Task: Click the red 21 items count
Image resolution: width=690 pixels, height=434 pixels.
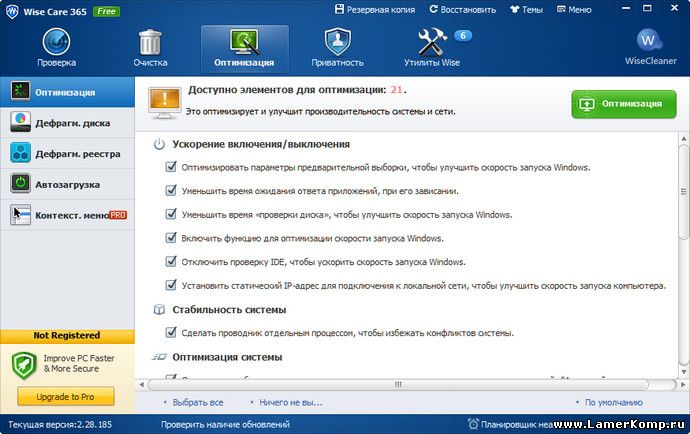Action: (396, 89)
